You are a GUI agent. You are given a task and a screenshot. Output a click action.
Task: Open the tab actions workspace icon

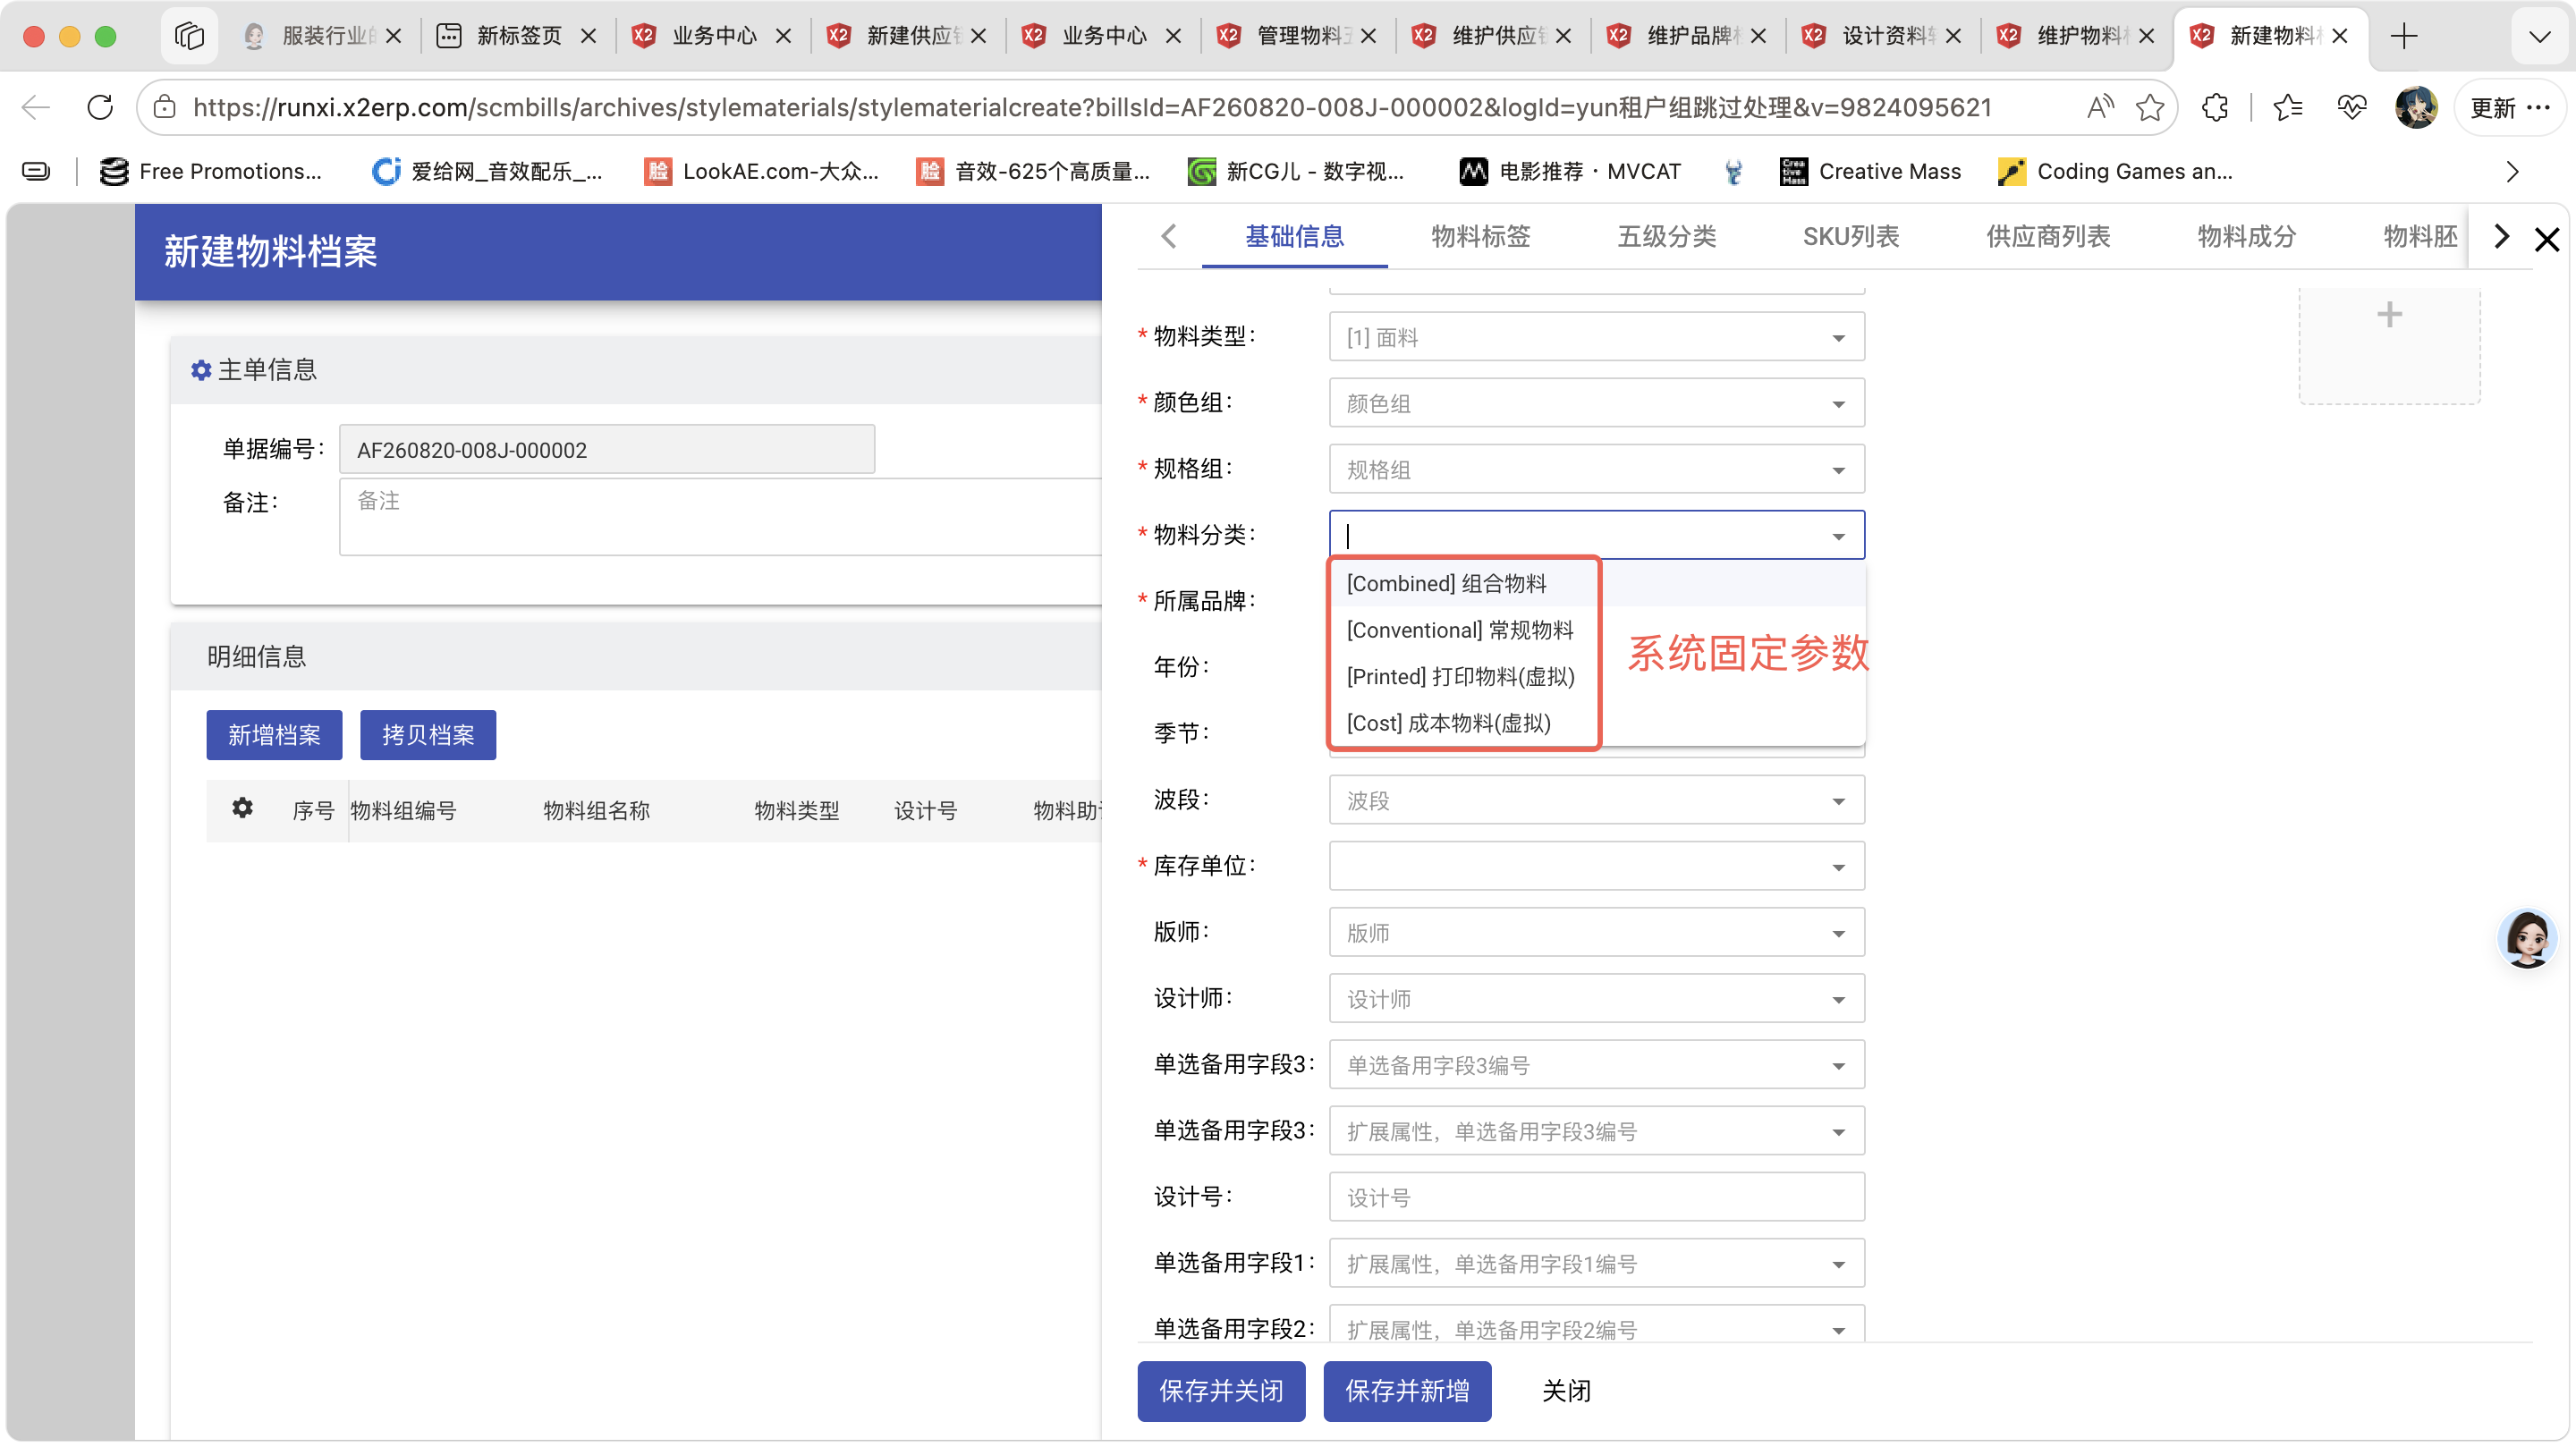coord(189,36)
